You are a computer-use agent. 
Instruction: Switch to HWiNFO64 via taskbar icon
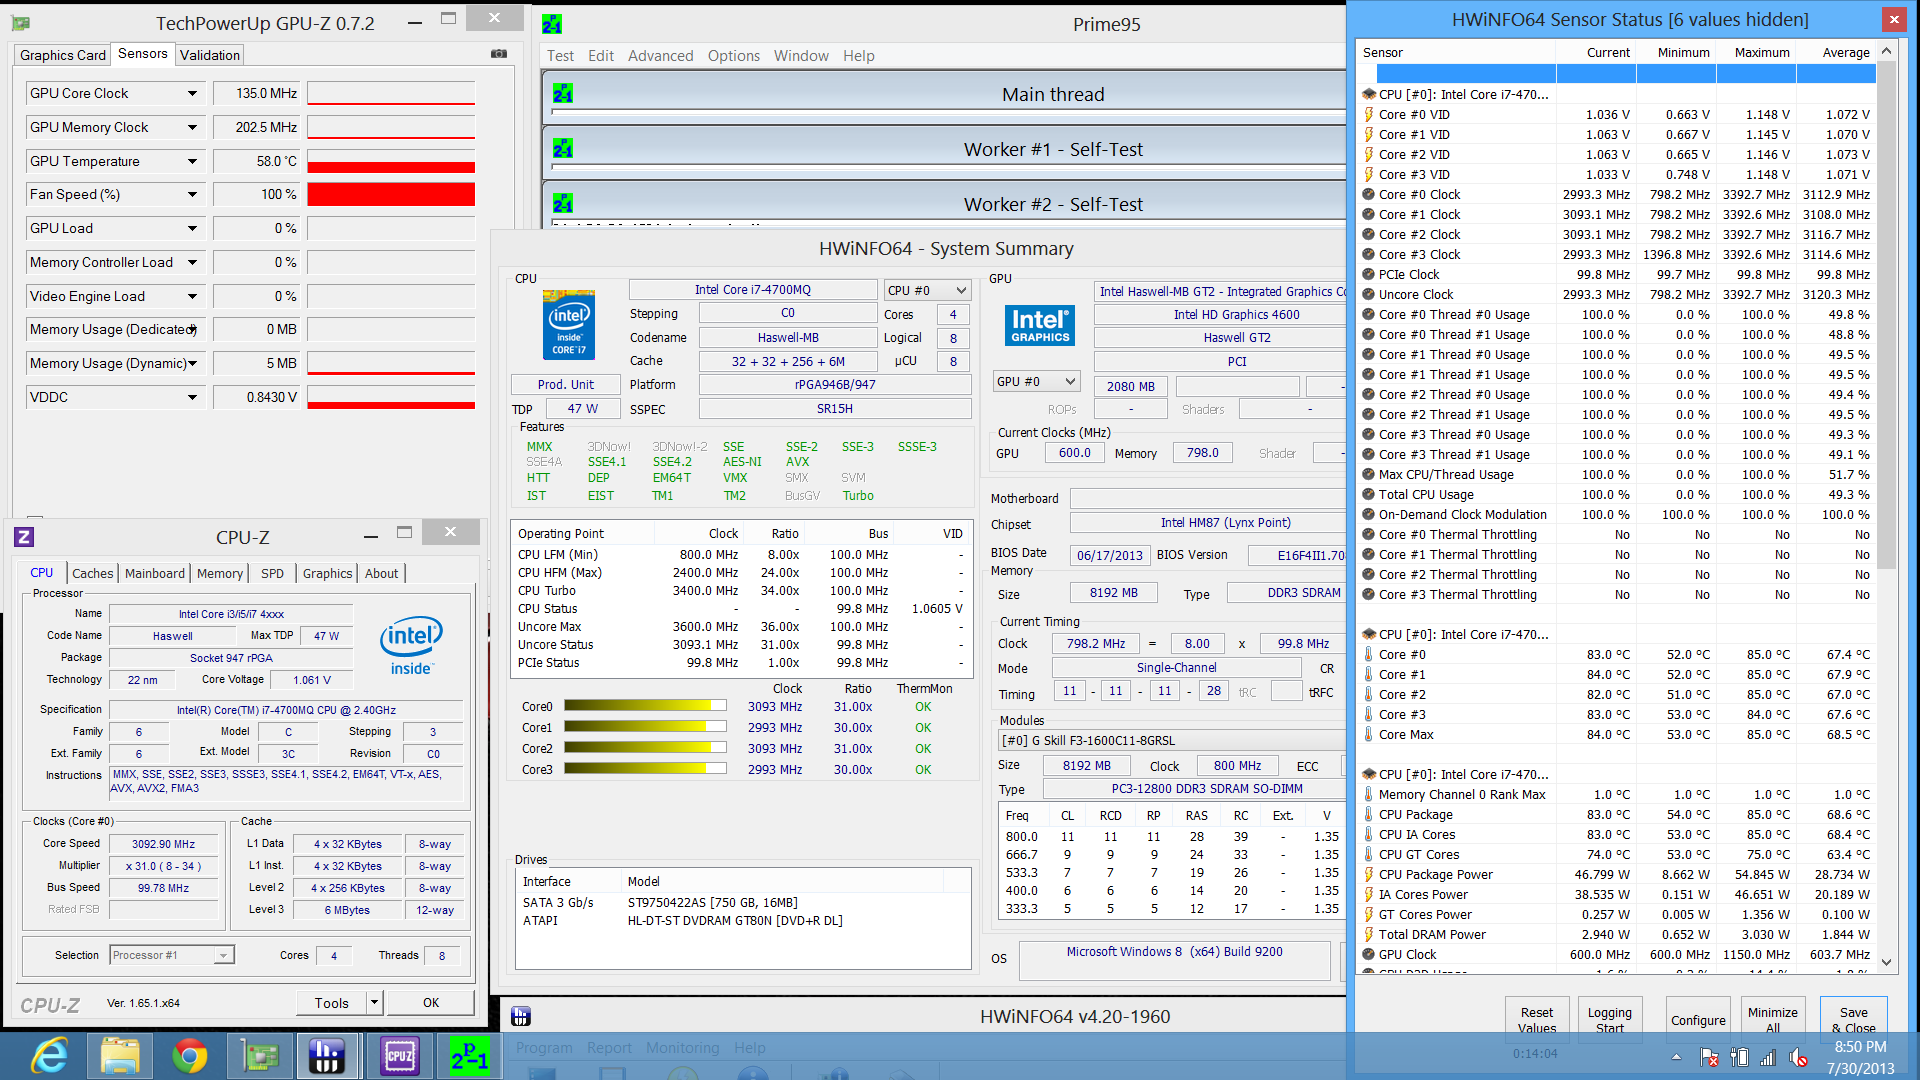(x=327, y=1056)
